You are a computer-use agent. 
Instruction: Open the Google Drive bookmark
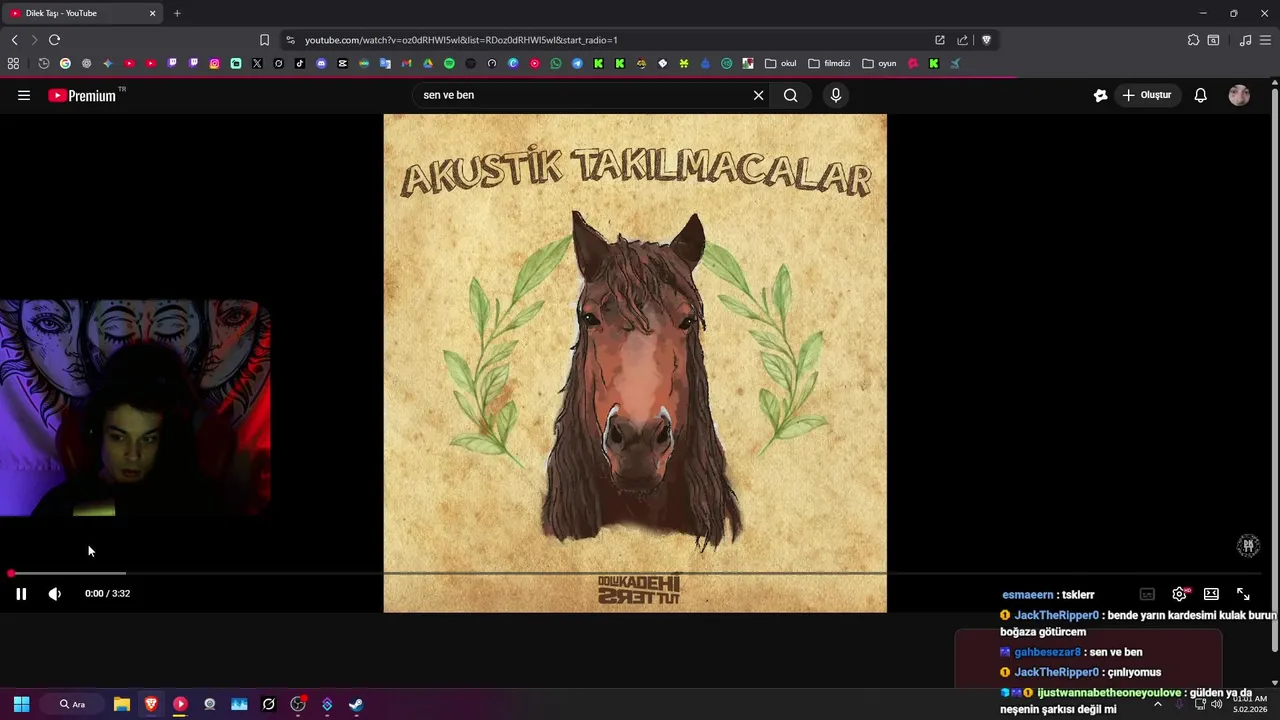(428, 63)
